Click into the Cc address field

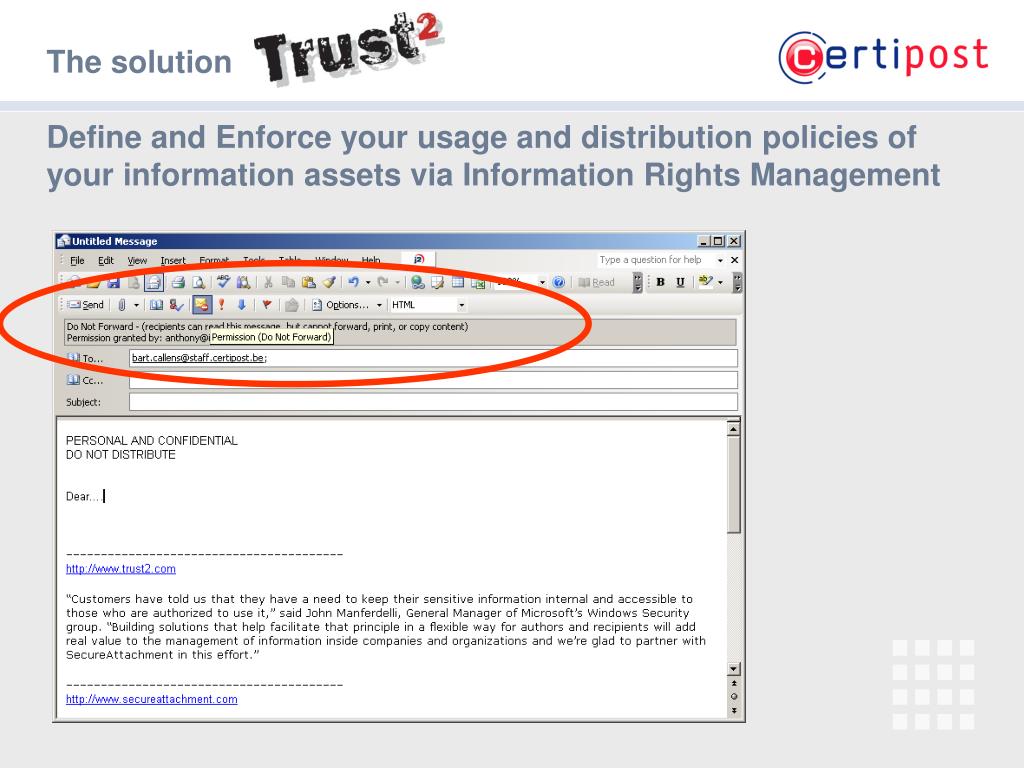click(434, 380)
